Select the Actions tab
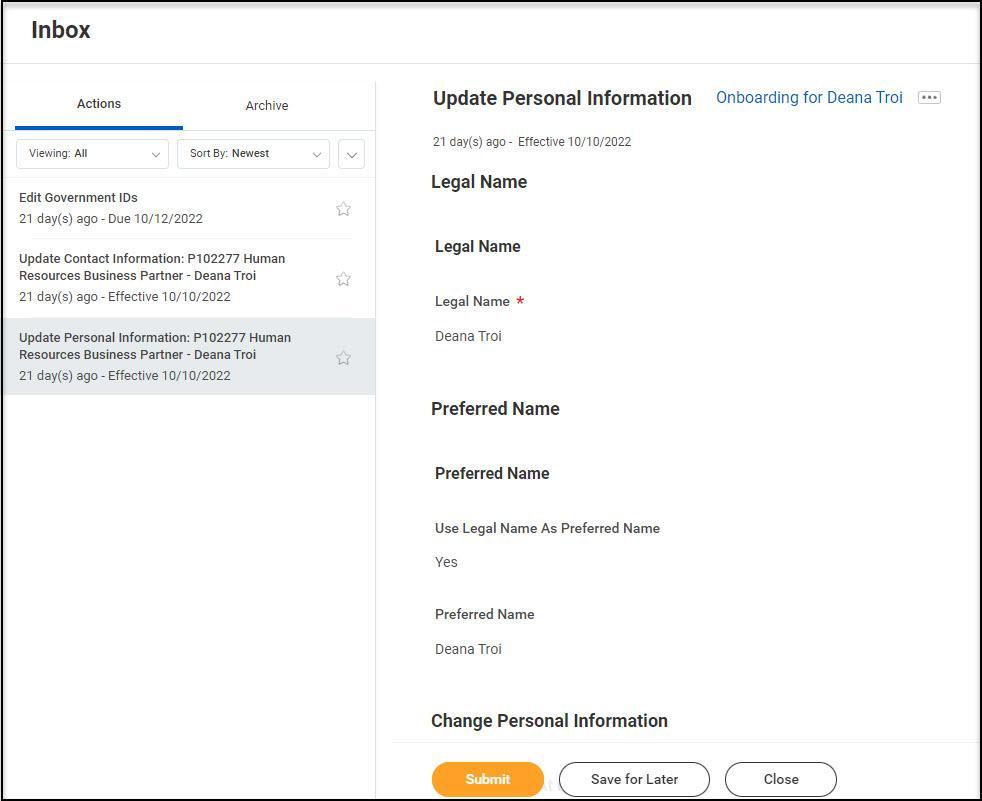 pyautogui.click(x=99, y=104)
